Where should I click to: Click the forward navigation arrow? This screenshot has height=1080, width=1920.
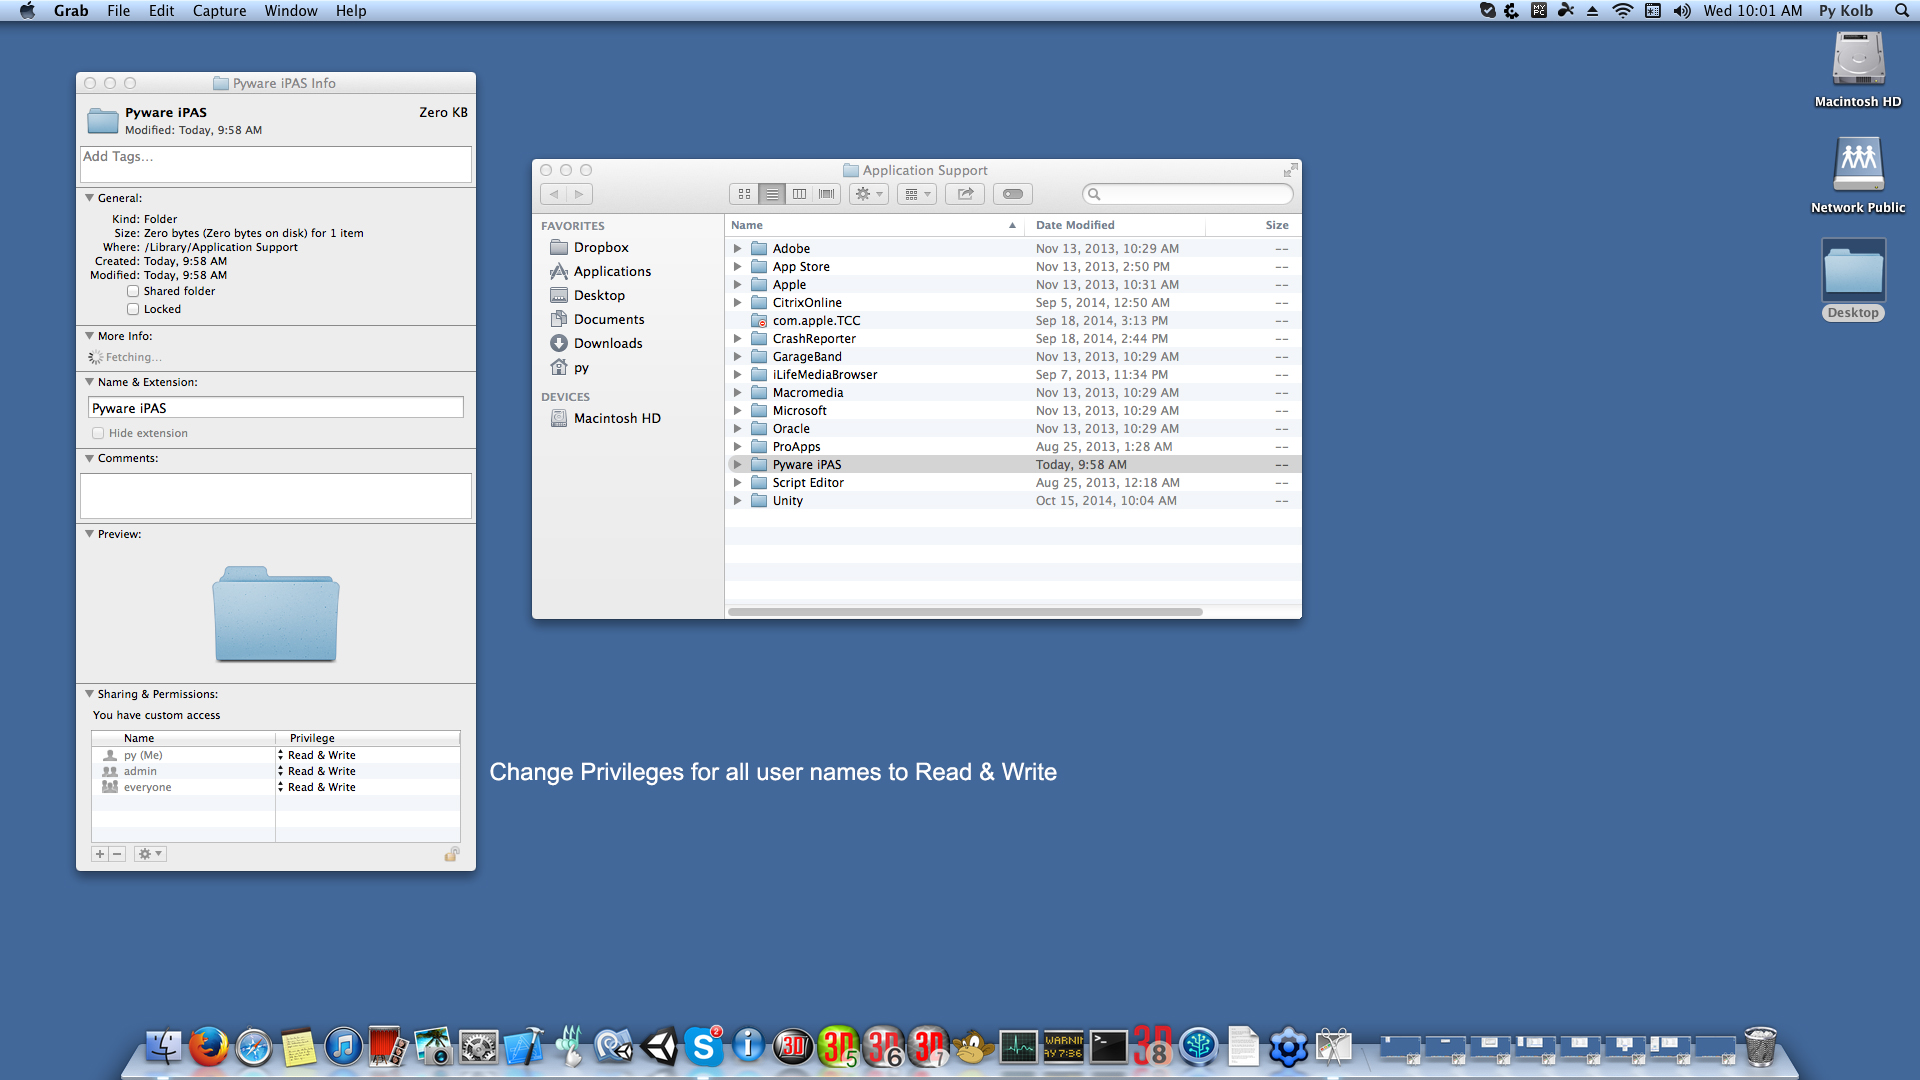pos(578,194)
